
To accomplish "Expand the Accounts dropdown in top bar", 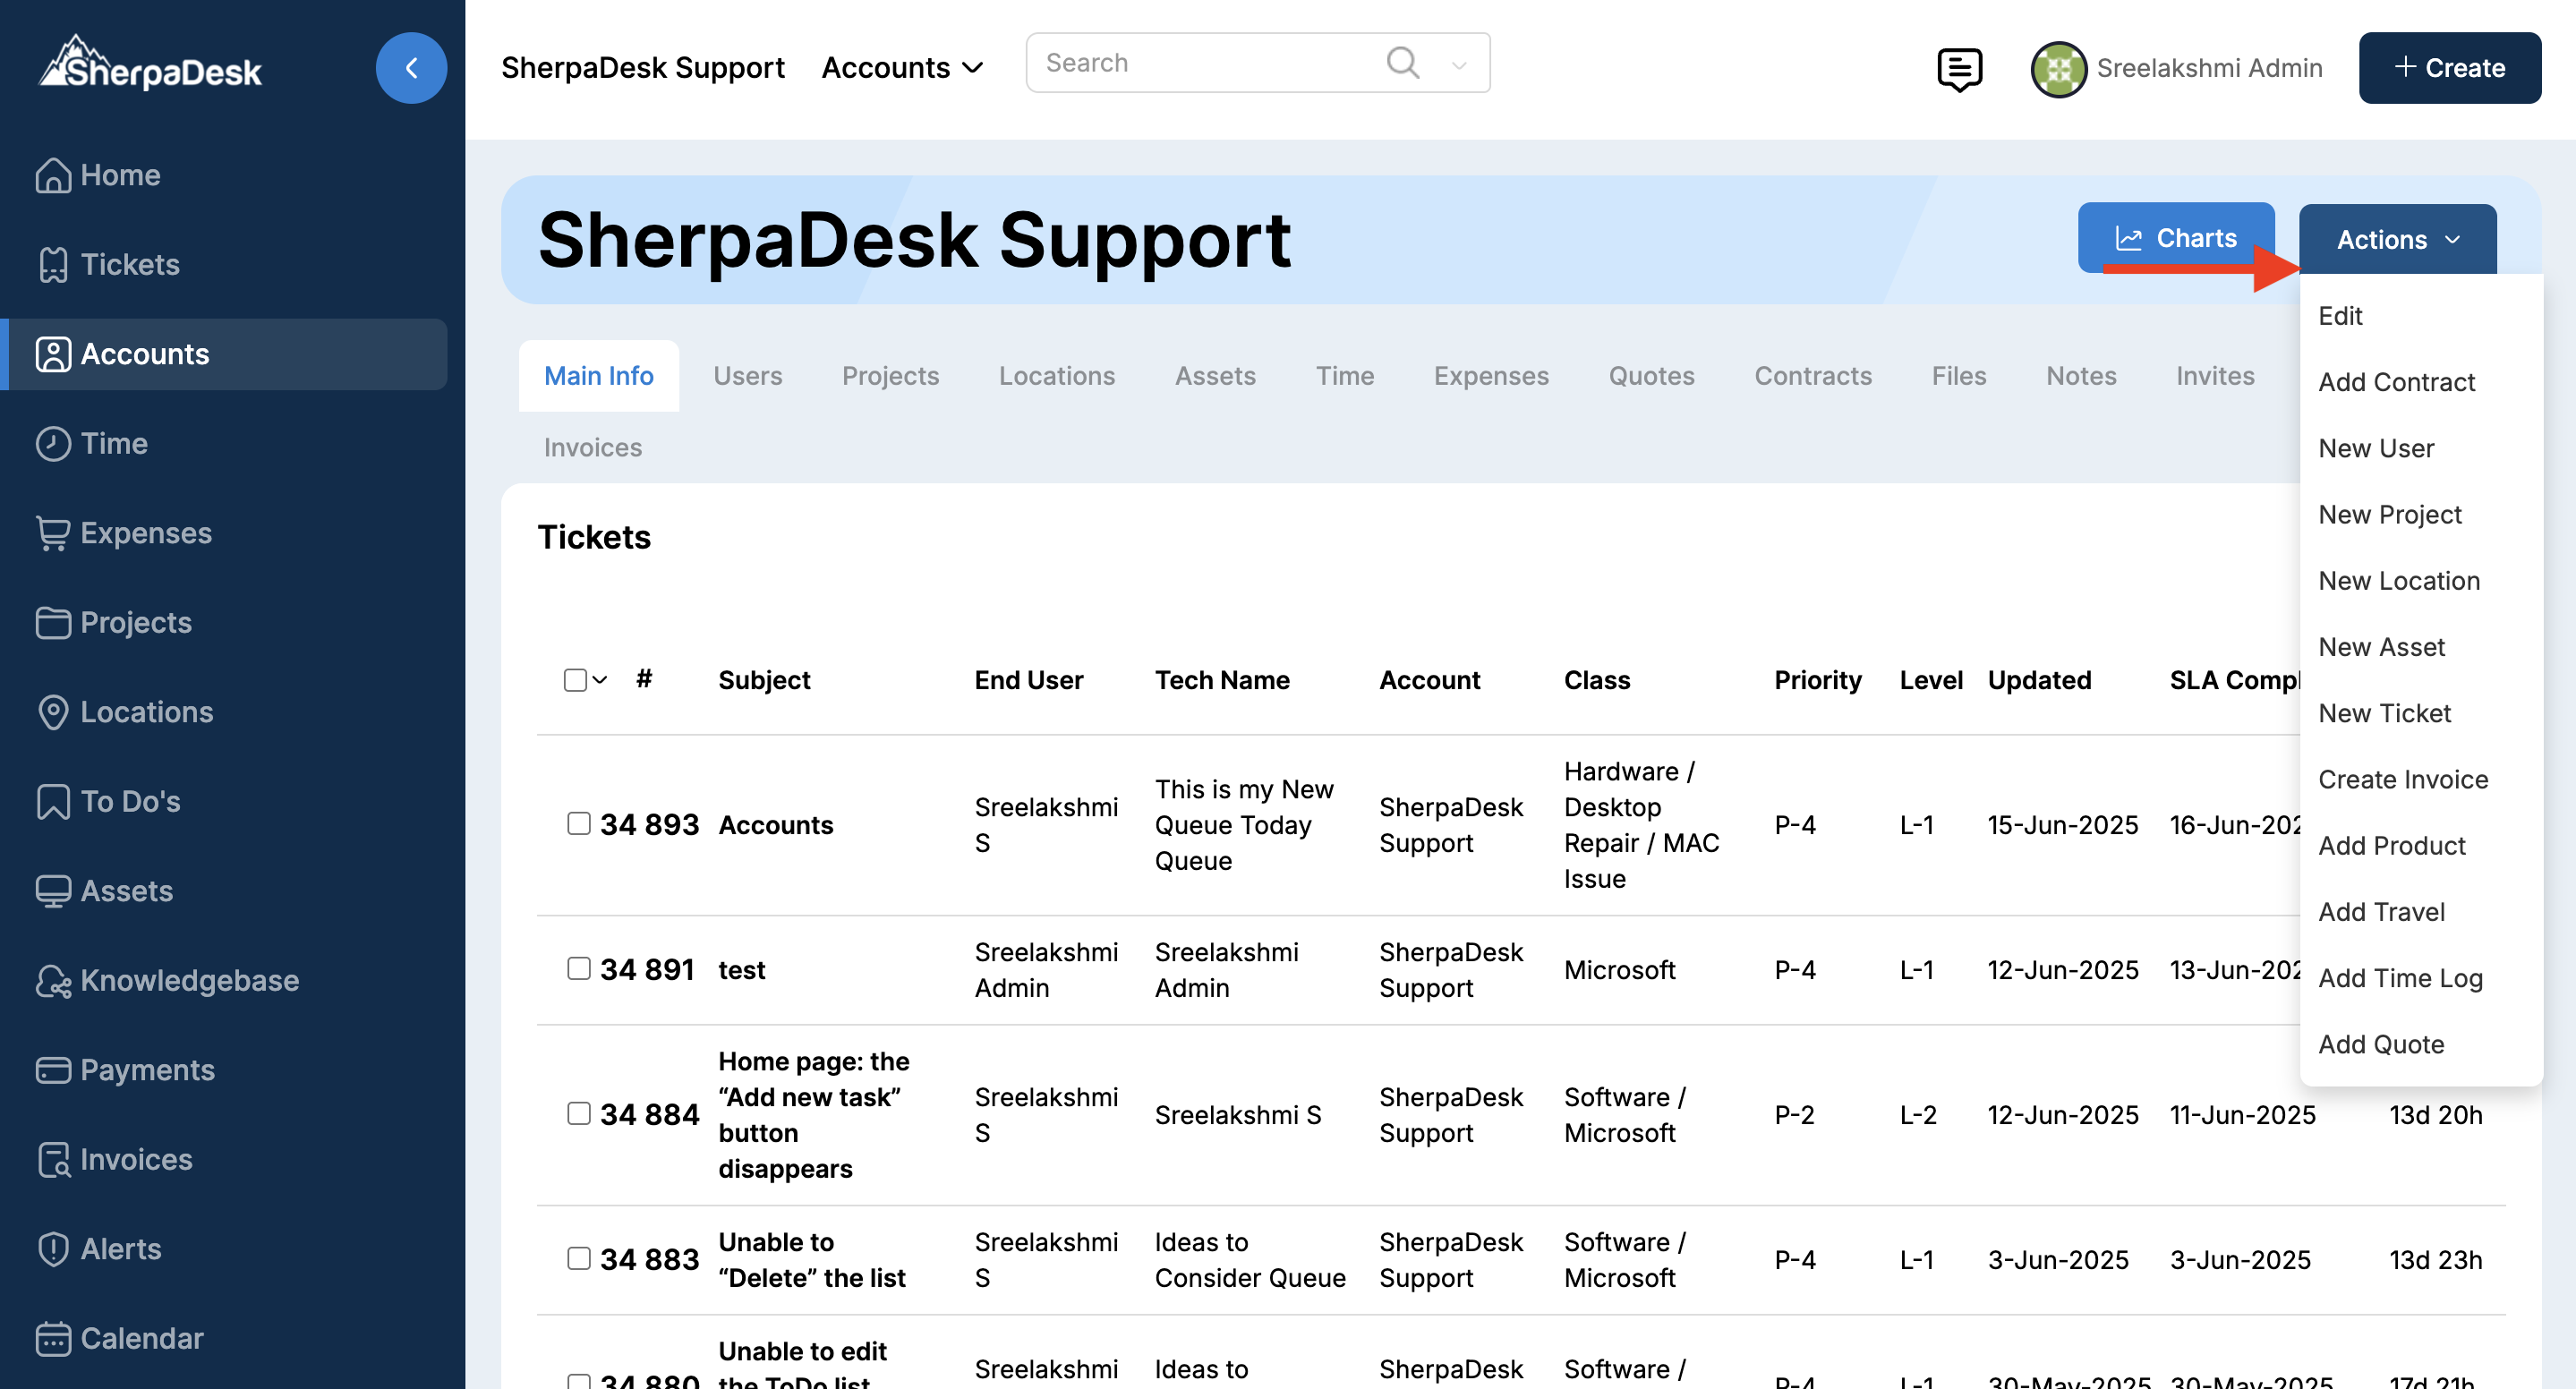I will (x=902, y=68).
